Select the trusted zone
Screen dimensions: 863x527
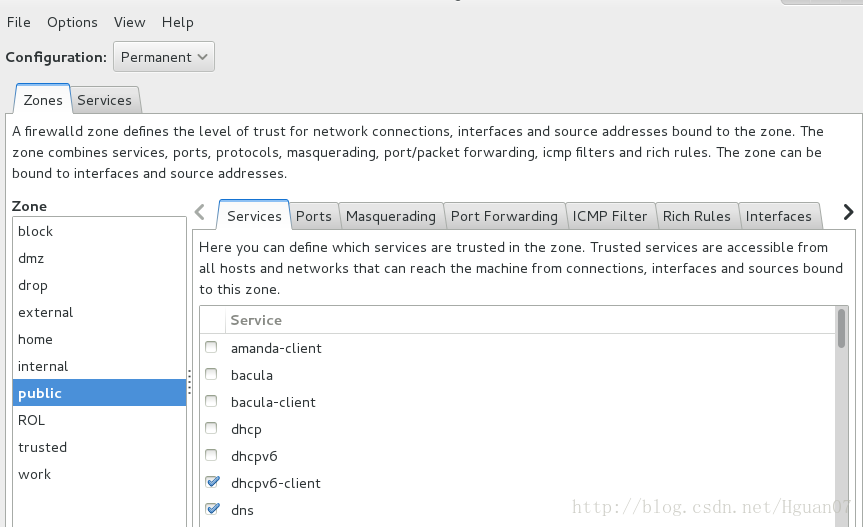[x=100, y=447]
